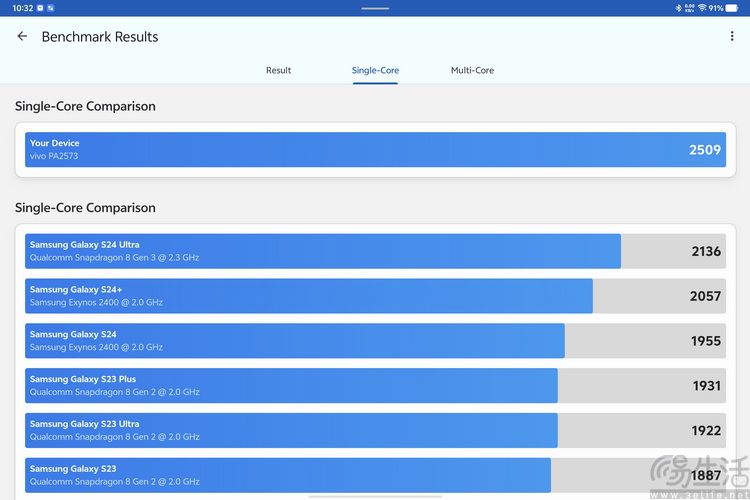Switch to the Result tab
This screenshot has height=500, width=750.
pos(278,70)
